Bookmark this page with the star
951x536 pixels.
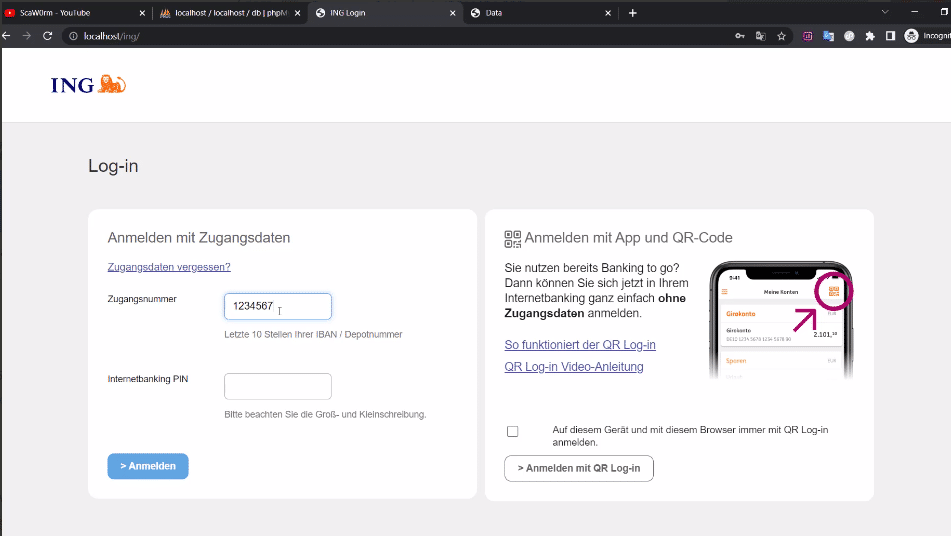781,36
